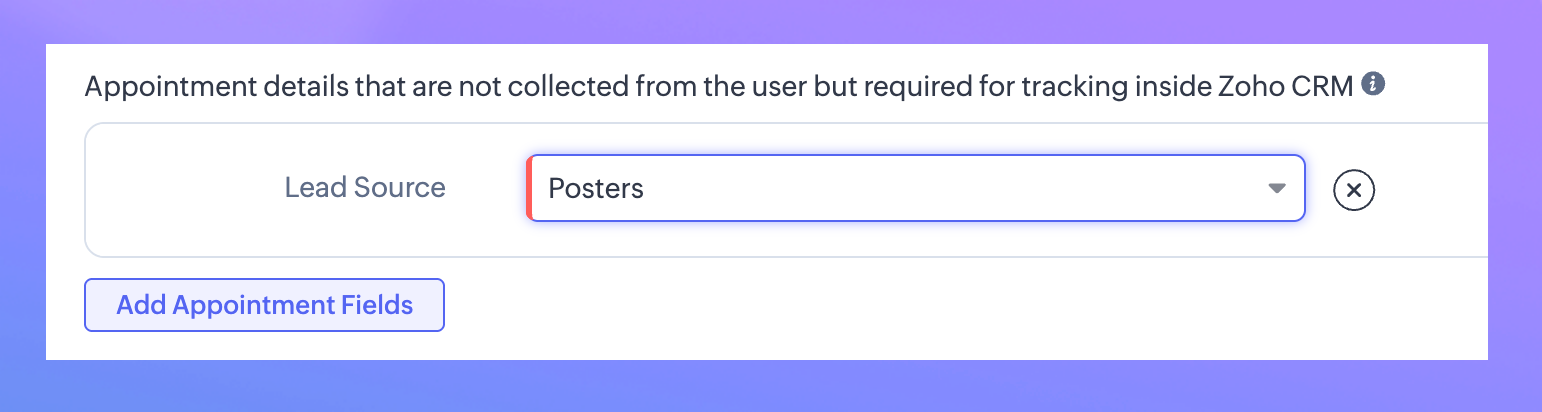Remove the Lead Source field row
Viewport: 1542px width, 412px height.
[1354, 189]
